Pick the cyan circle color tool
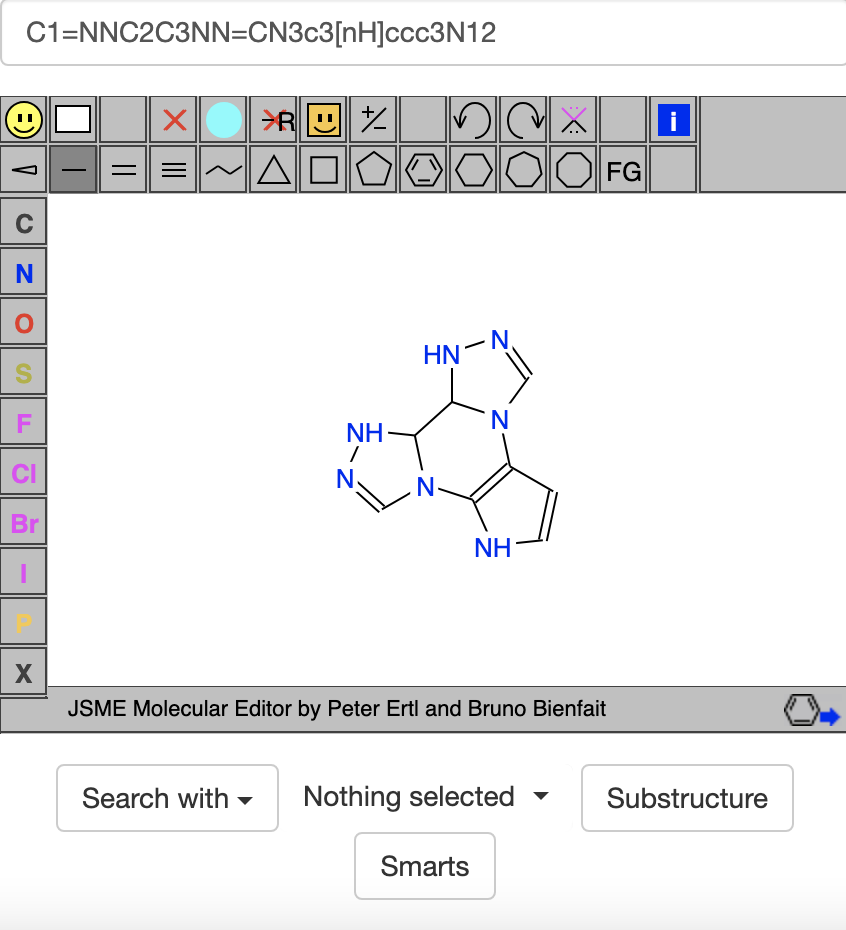The image size is (846, 930). pos(224,121)
